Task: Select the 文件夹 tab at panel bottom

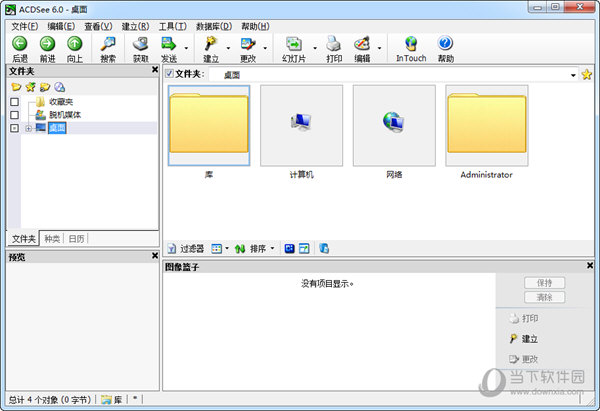Action: point(24,239)
